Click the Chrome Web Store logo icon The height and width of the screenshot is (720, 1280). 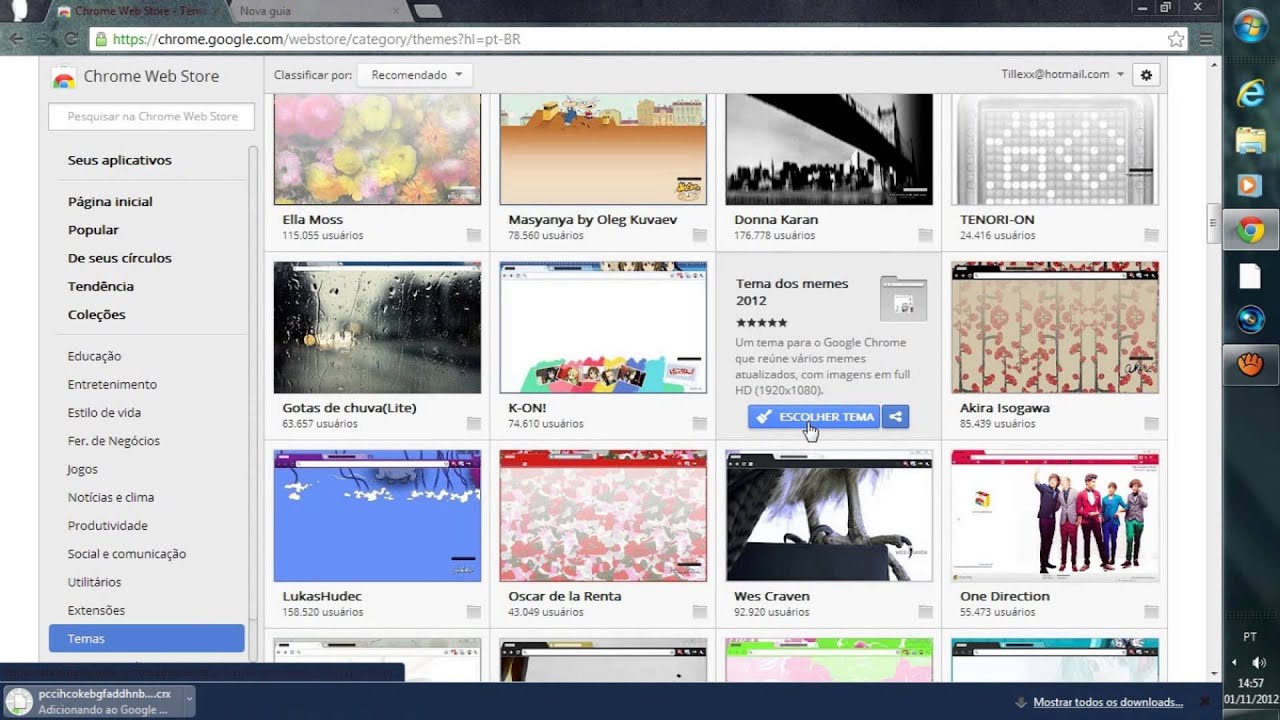(63, 77)
